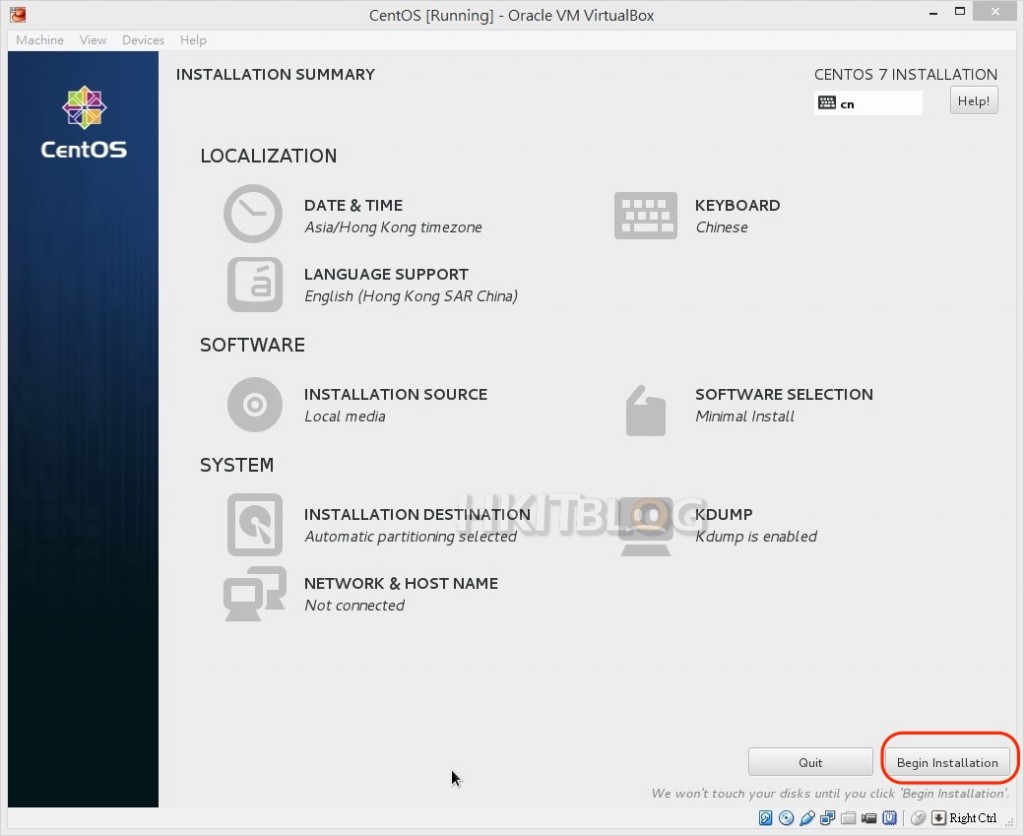Minimize the VirtualBox window
Viewport: 1024px width, 836px height.
tap(934, 12)
